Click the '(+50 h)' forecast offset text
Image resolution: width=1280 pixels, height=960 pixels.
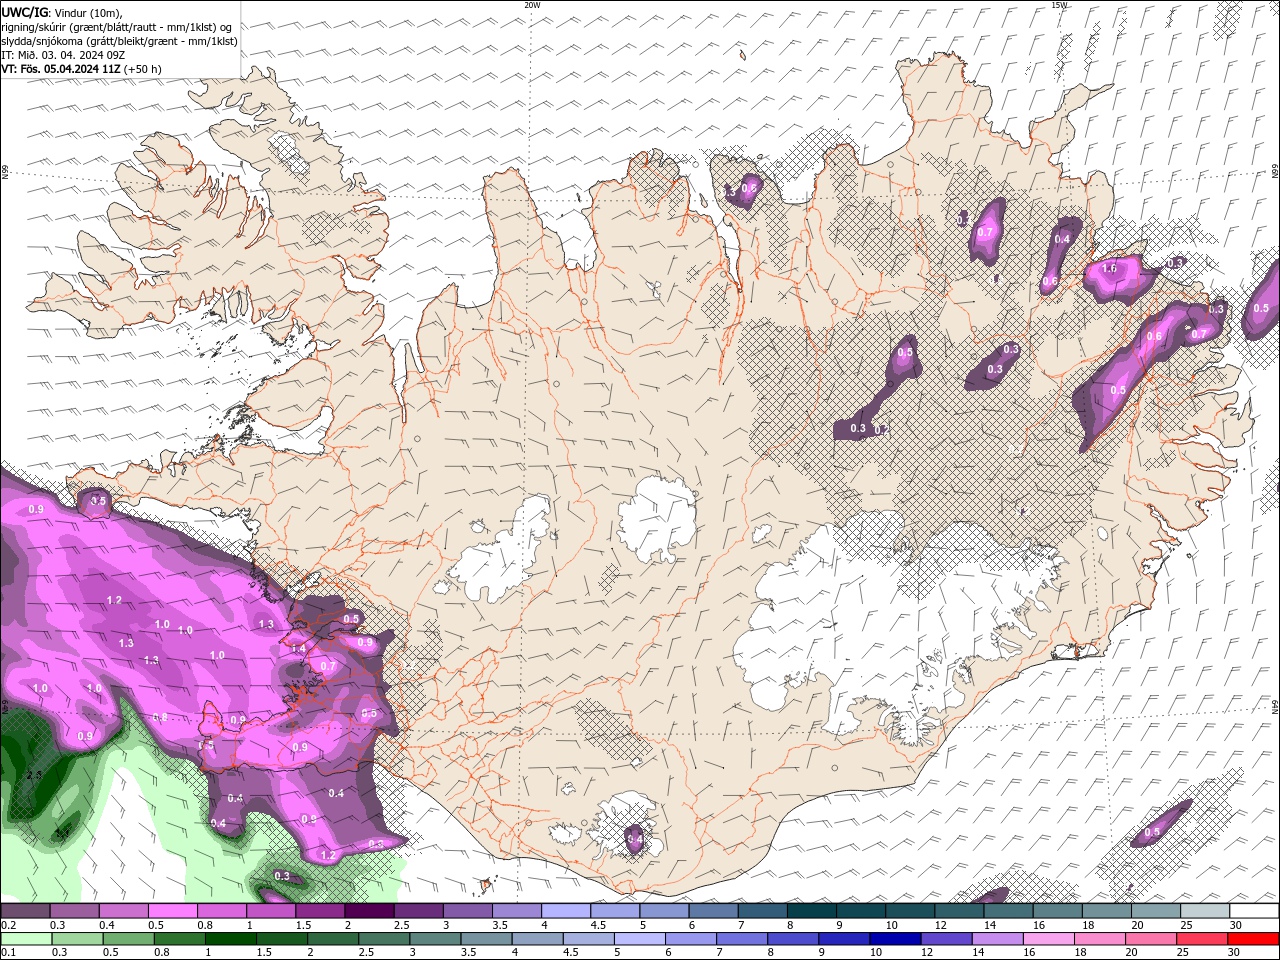[142, 69]
